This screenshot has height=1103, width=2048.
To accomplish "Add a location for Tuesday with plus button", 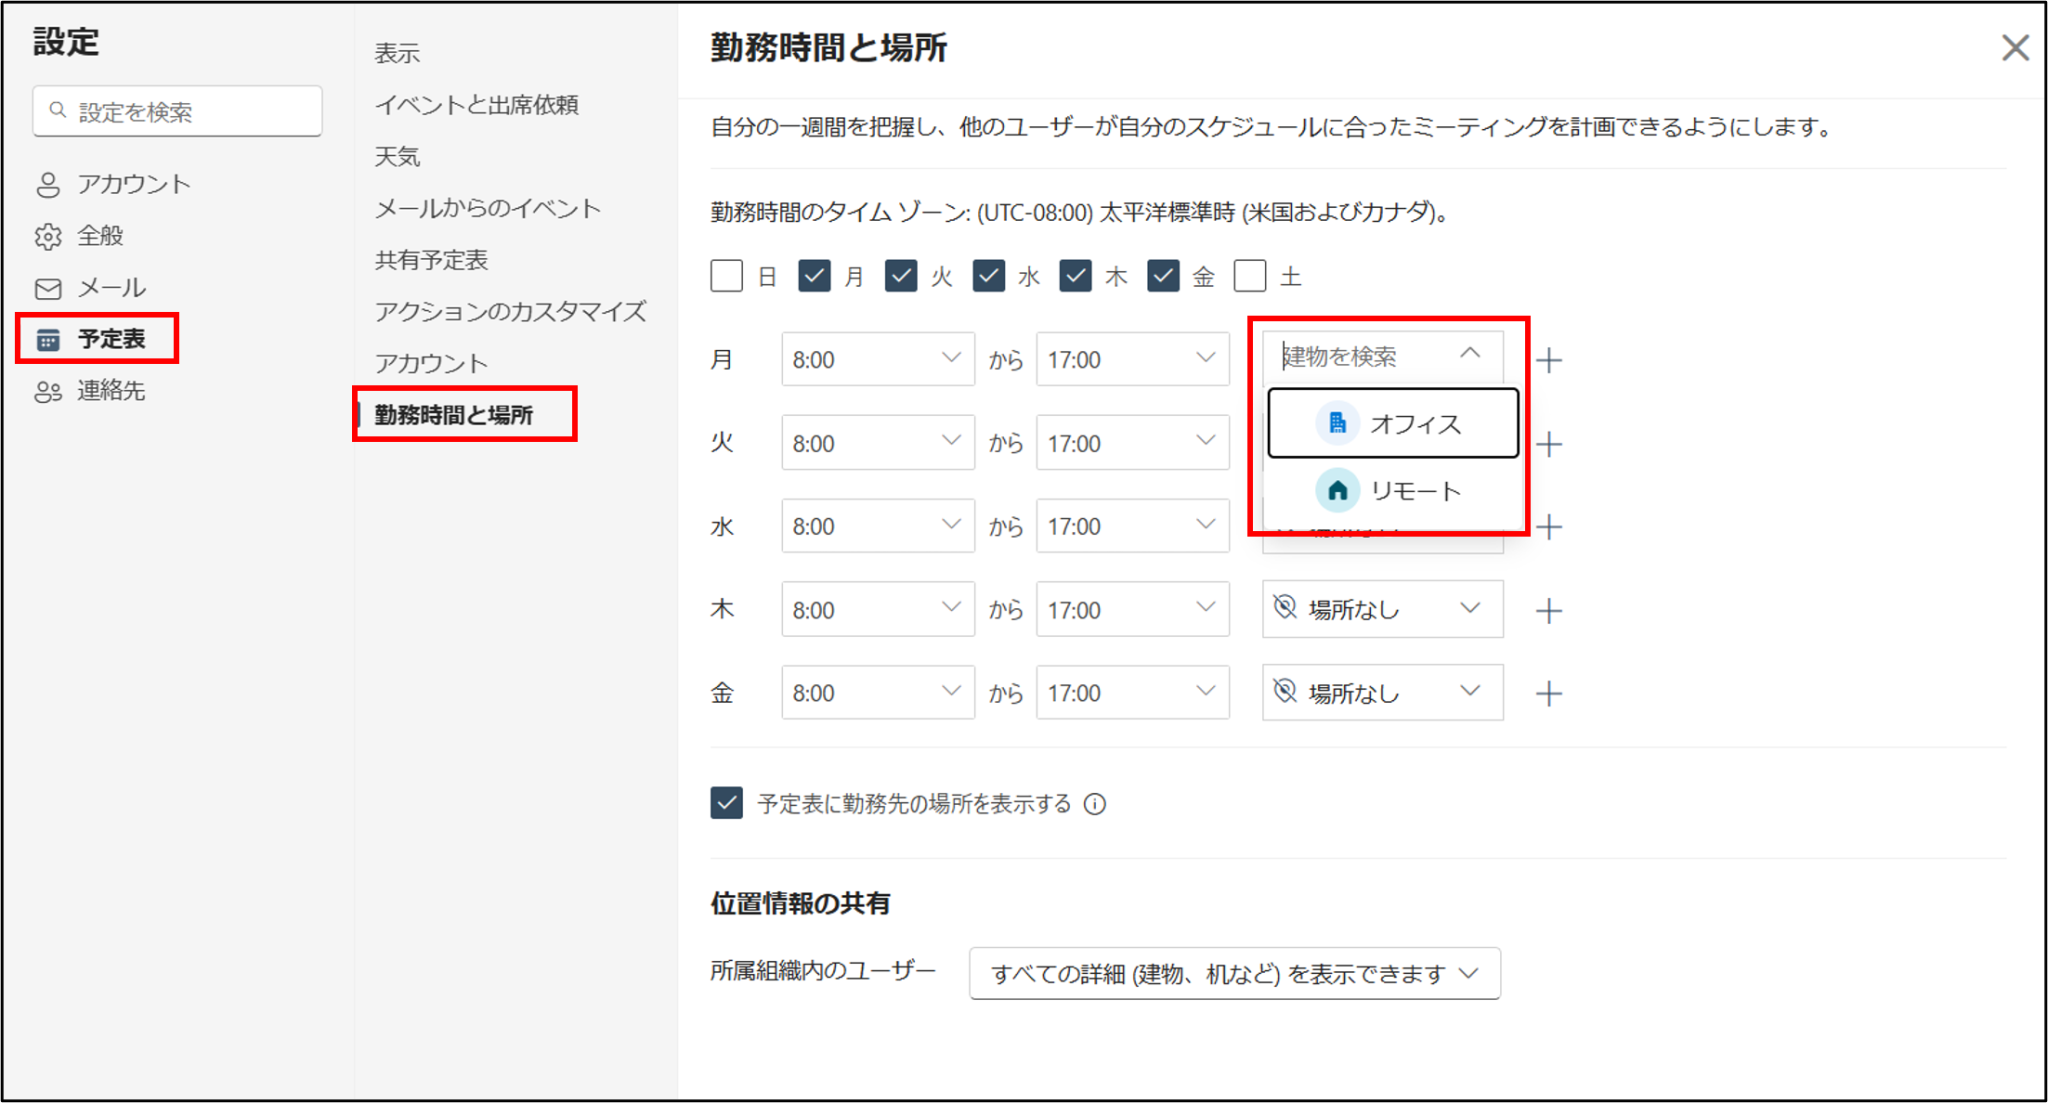I will [x=1548, y=443].
